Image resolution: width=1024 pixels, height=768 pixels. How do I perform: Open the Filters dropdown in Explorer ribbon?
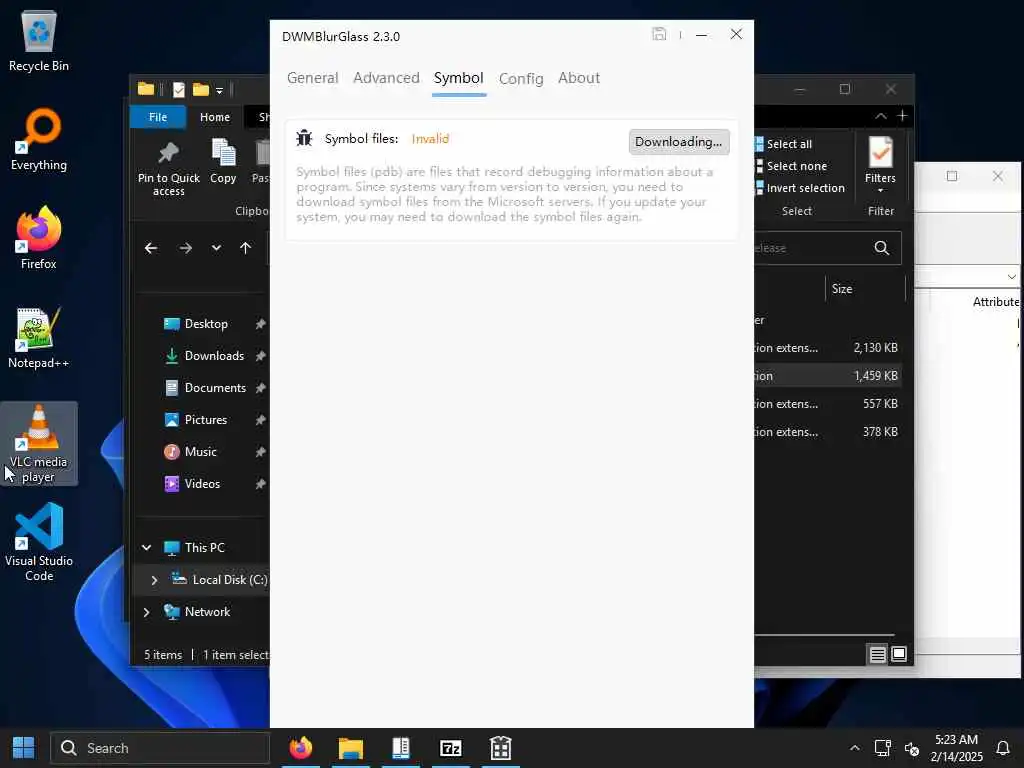click(x=880, y=165)
